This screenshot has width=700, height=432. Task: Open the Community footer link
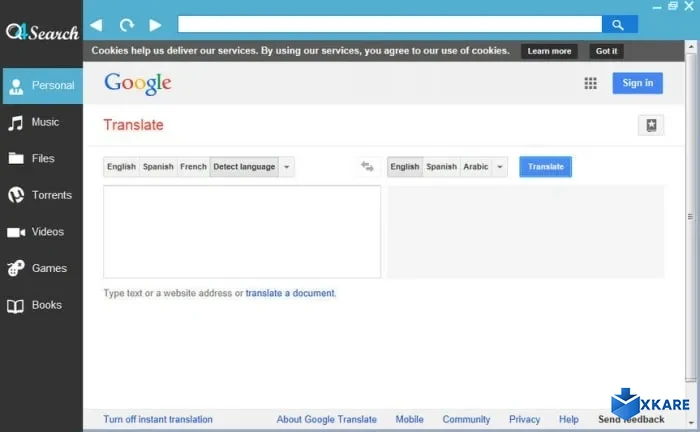466,420
